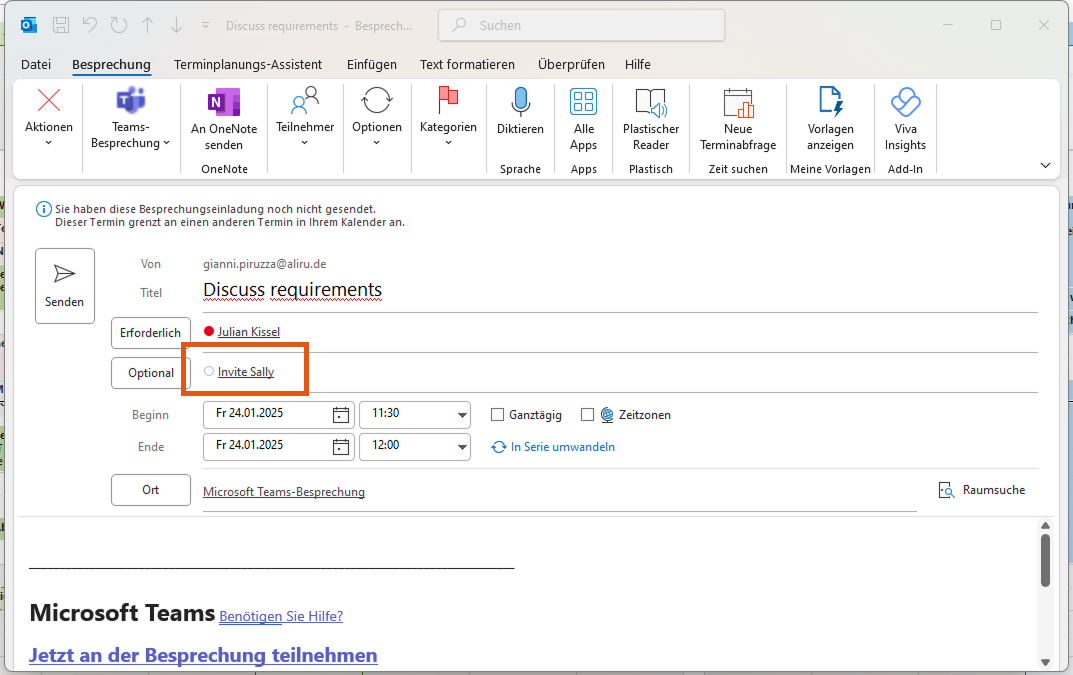The image size is (1073, 675).
Task: Open the Text formatieren tab
Action: (467, 64)
